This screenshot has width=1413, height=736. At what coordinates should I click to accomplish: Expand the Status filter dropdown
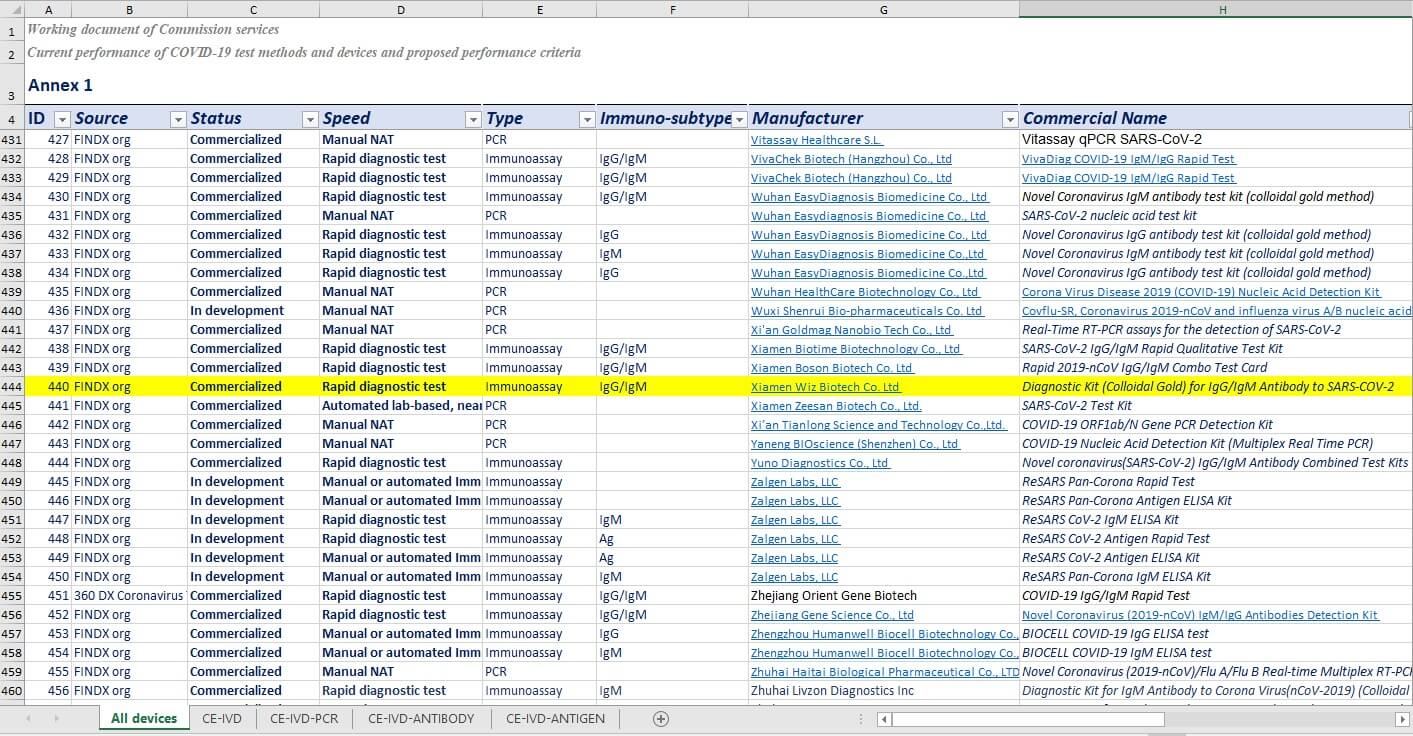tap(310, 119)
